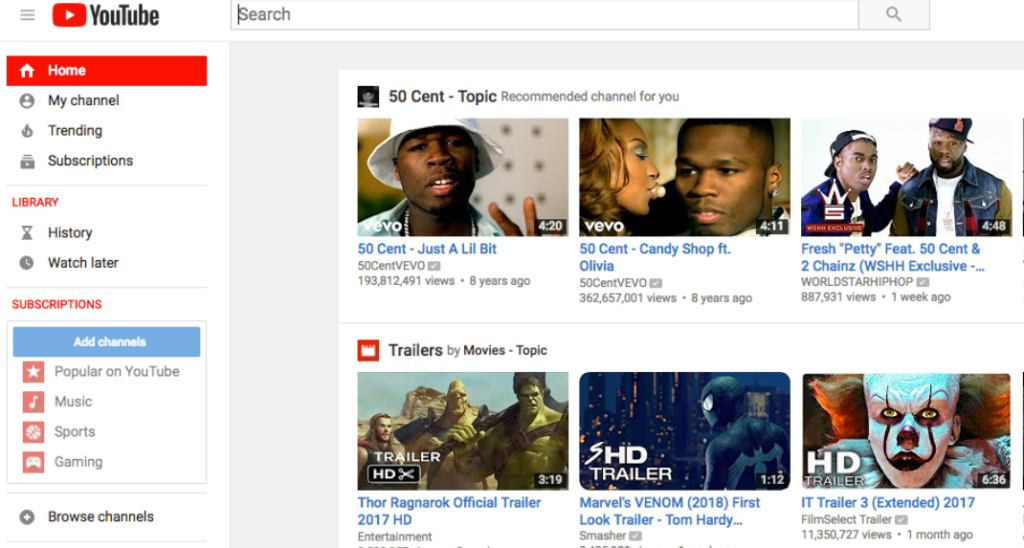Click the Trailers clapperboard icon

click(x=368, y=351)
